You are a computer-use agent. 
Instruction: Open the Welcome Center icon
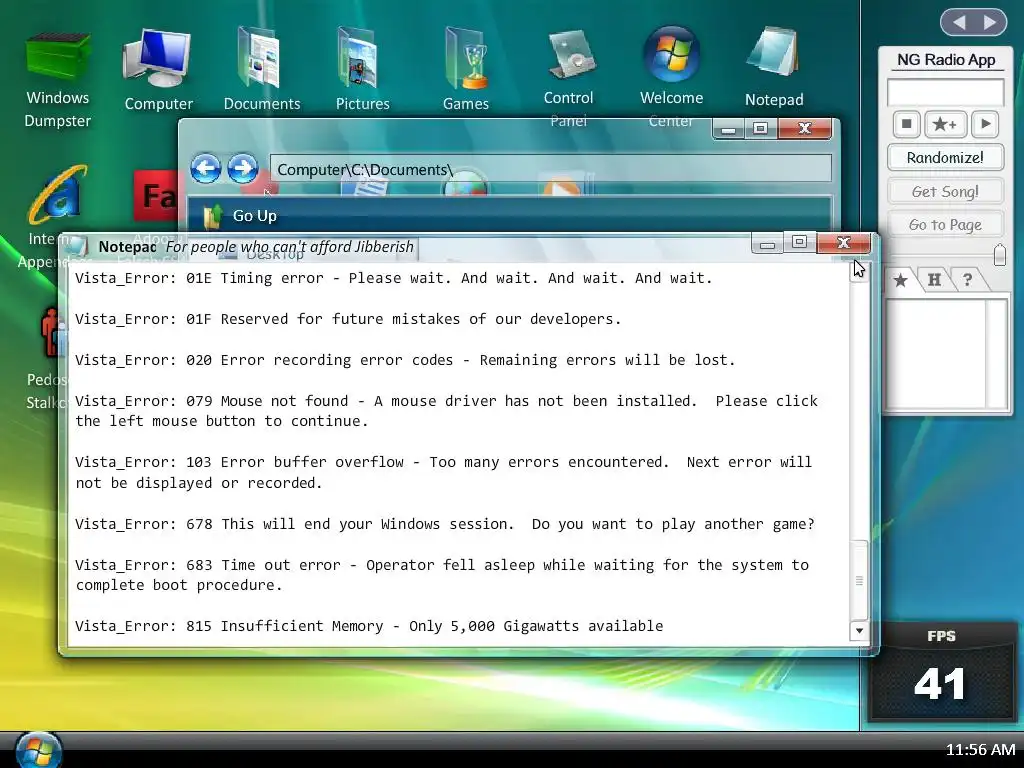point(671,77)
